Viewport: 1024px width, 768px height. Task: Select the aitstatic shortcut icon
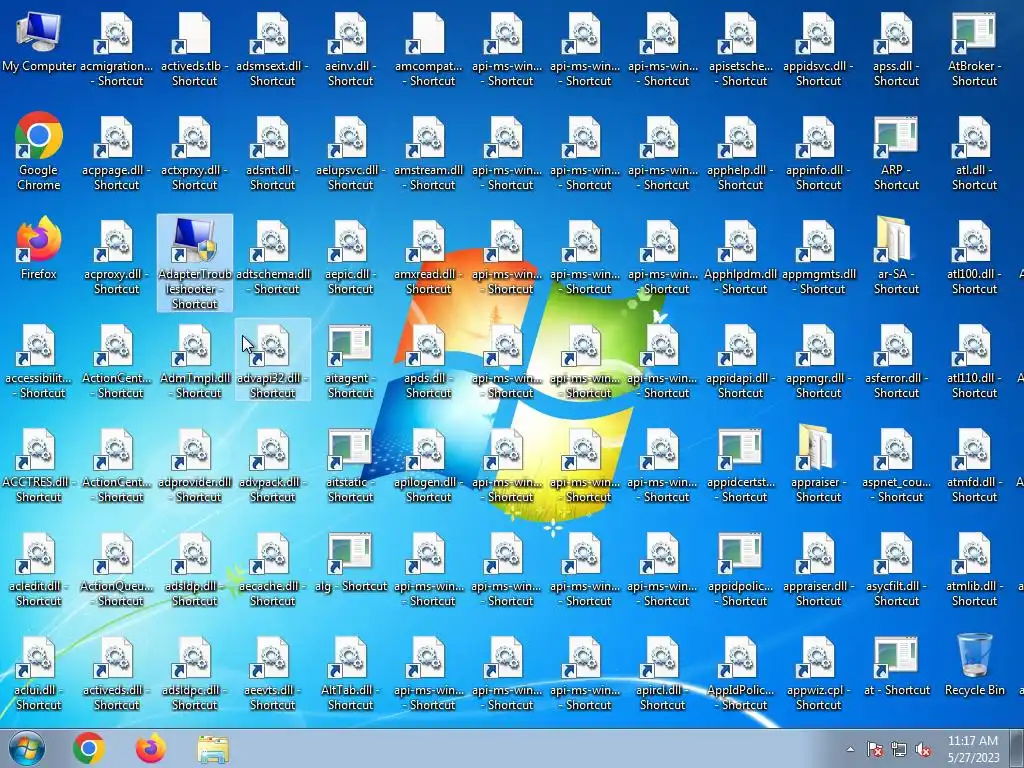pos(350,464)
